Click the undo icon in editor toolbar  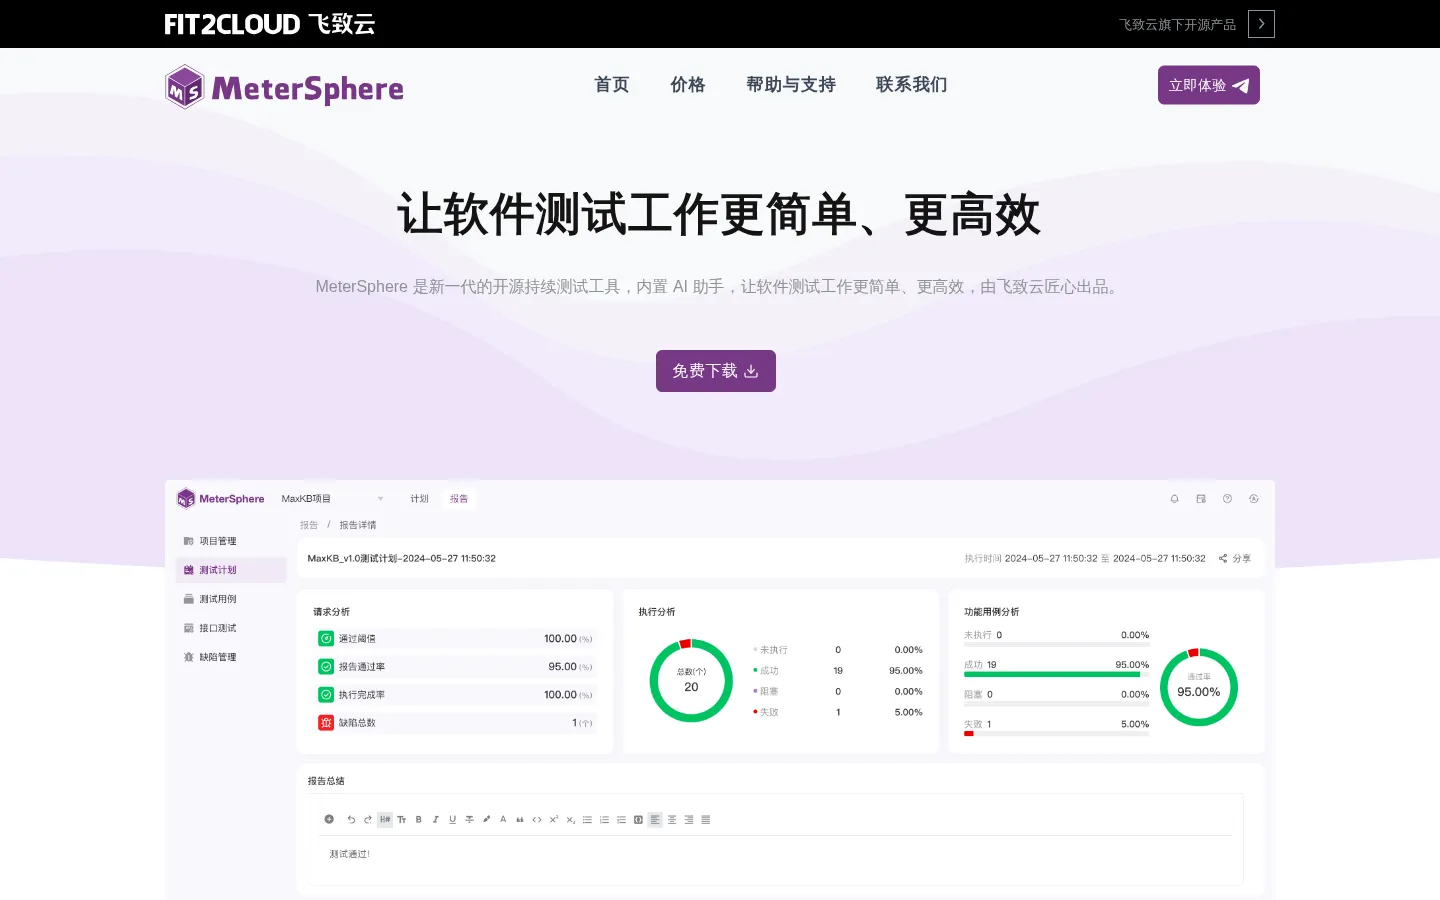[x=351, y=820]
